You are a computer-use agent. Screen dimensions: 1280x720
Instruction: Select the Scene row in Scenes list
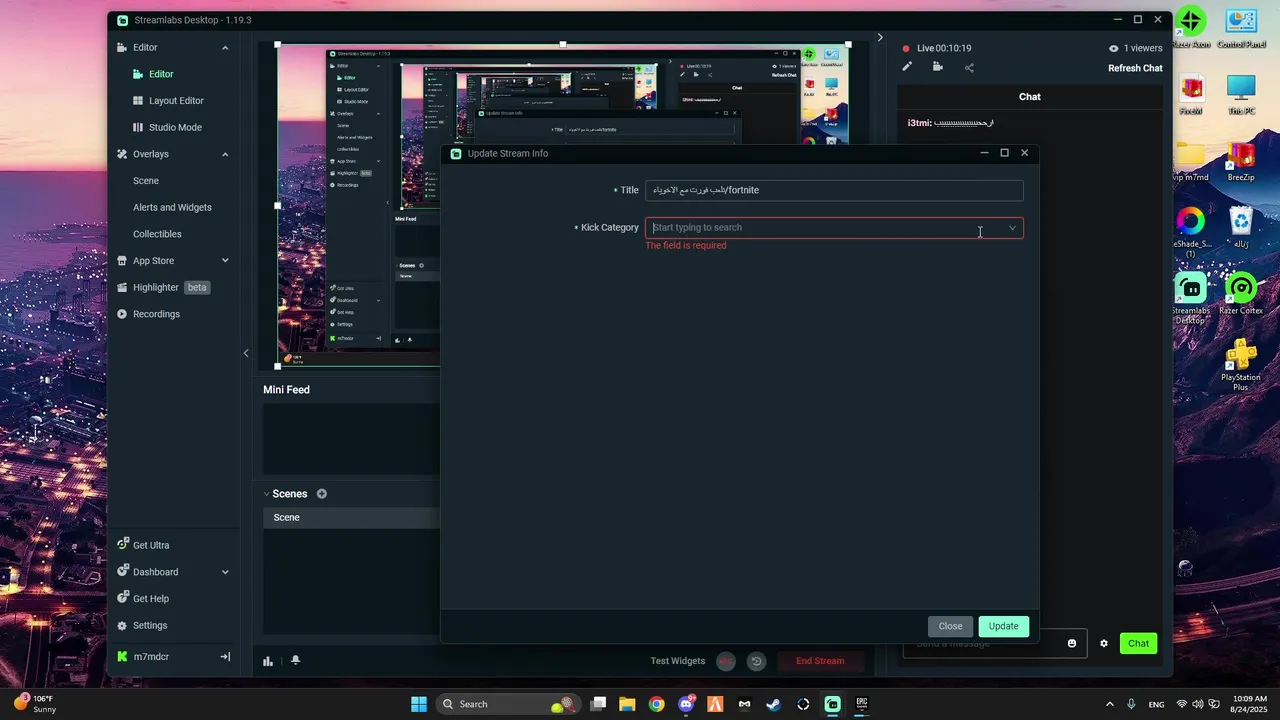pyautogui.click(x=351, y=518)
